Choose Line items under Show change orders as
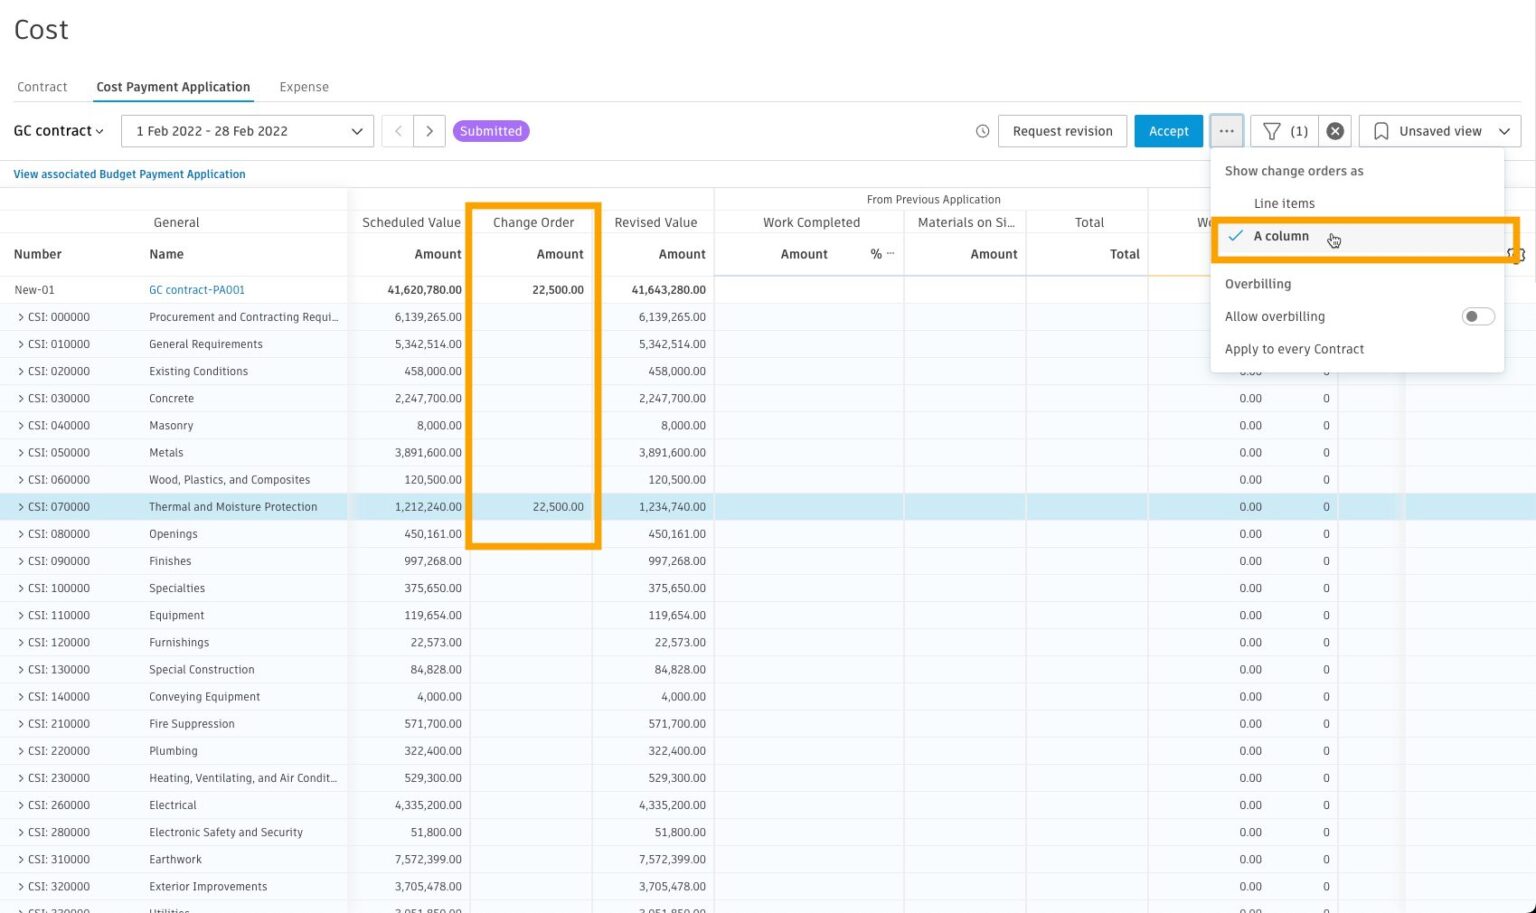 coord(1284,203)
